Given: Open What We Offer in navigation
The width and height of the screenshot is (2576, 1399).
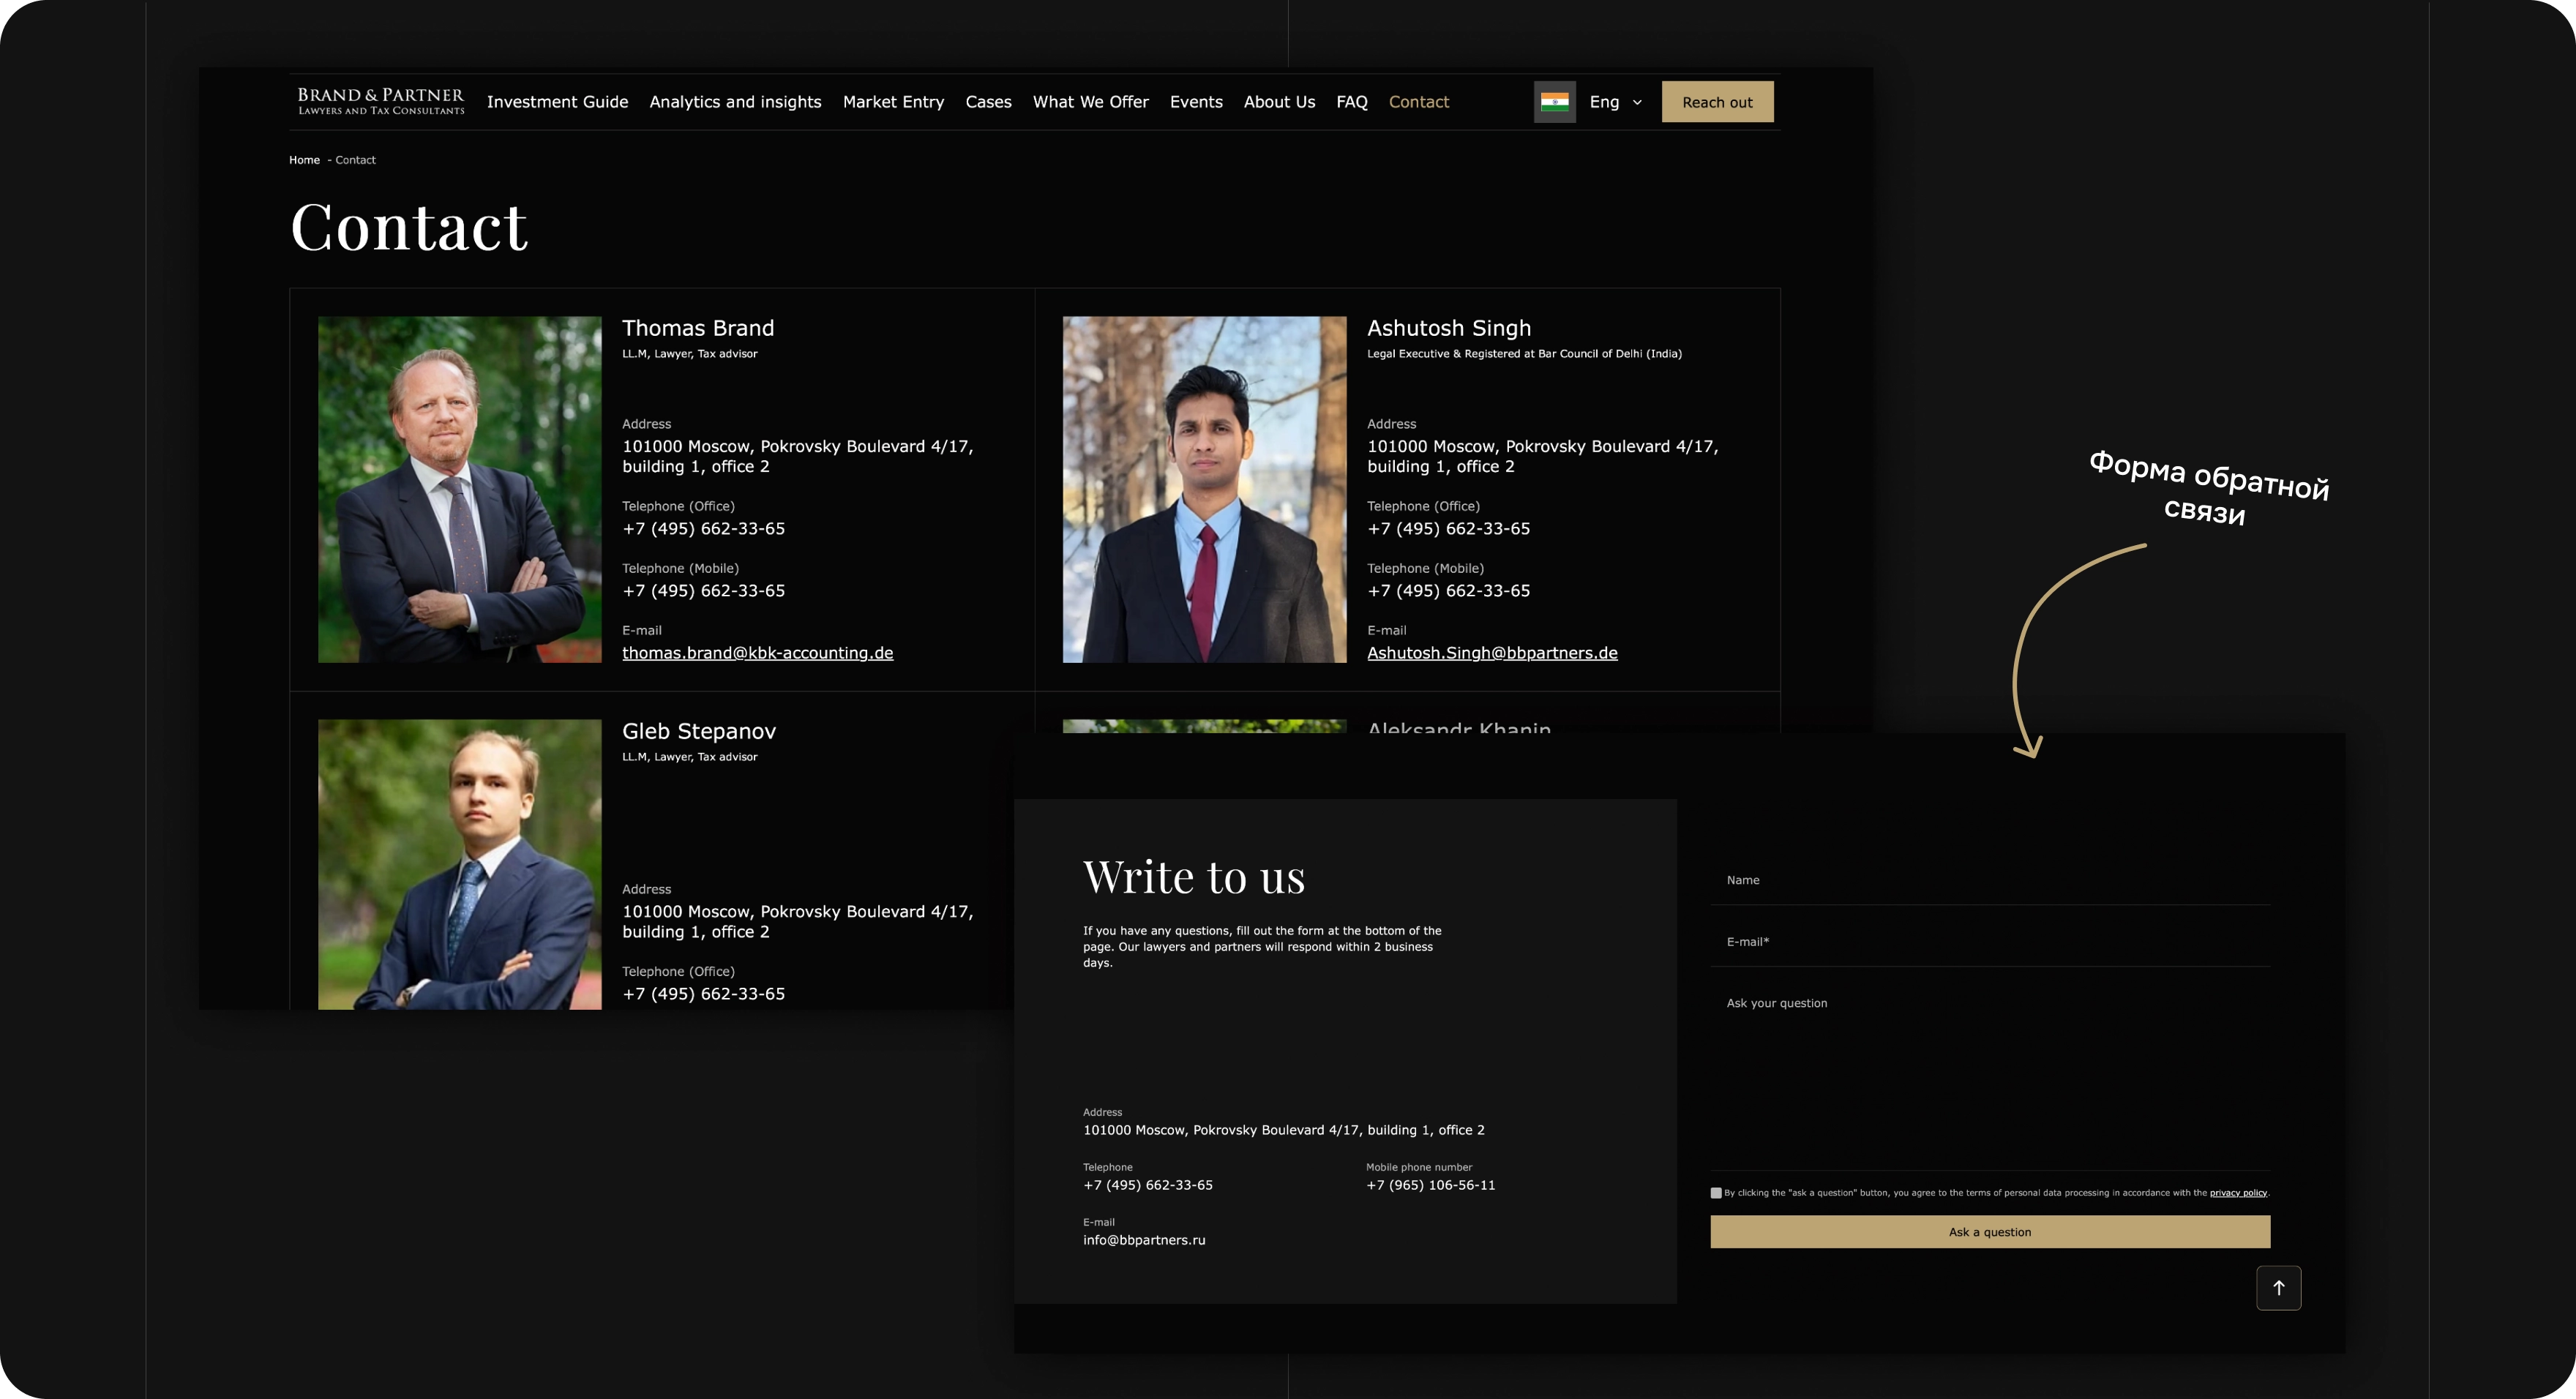Looking at the screenshot, I should [x=1090, y=102].
